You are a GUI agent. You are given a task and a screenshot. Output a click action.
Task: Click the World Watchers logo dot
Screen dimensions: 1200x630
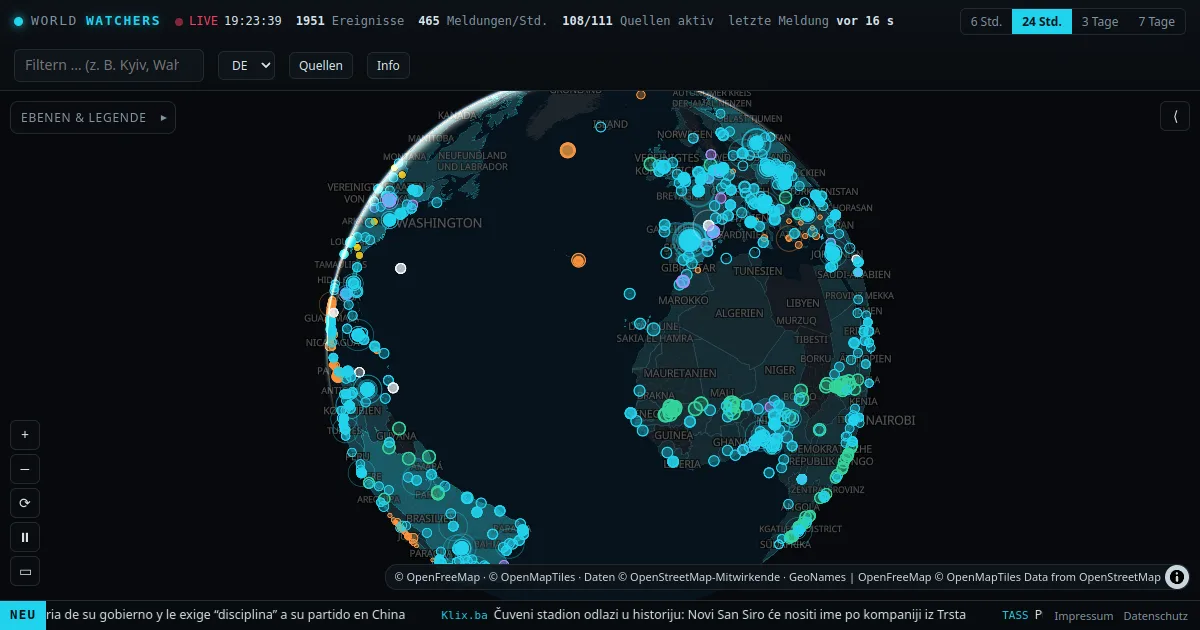18,21
